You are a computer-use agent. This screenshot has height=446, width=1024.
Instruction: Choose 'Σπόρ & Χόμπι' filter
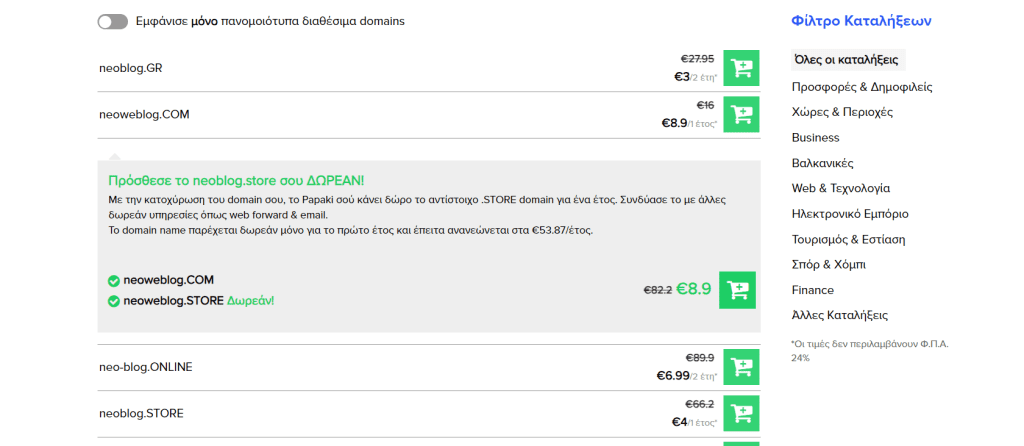click(828, 264)
